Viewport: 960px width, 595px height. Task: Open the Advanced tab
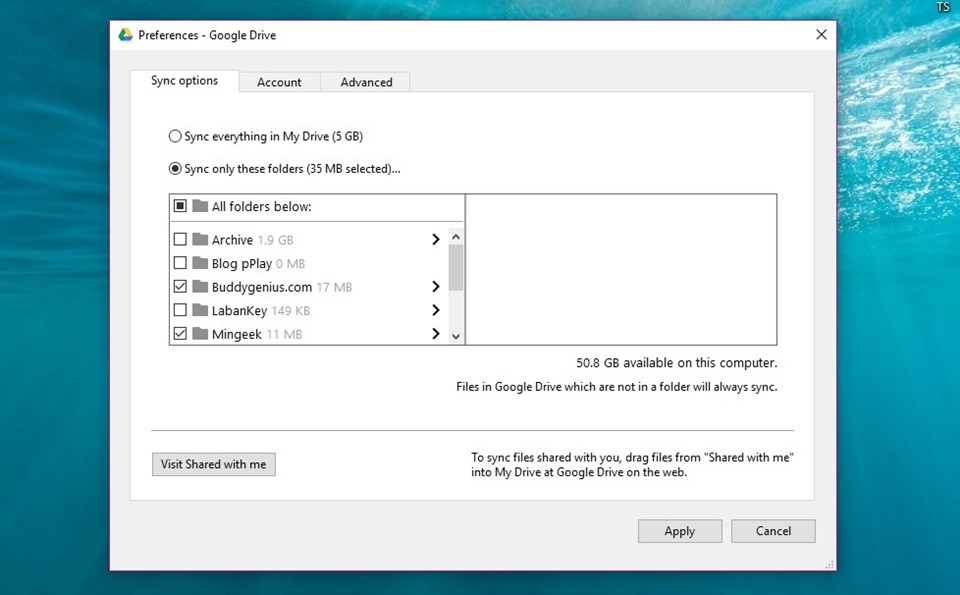pyautogui.click(x=366, y=82)
